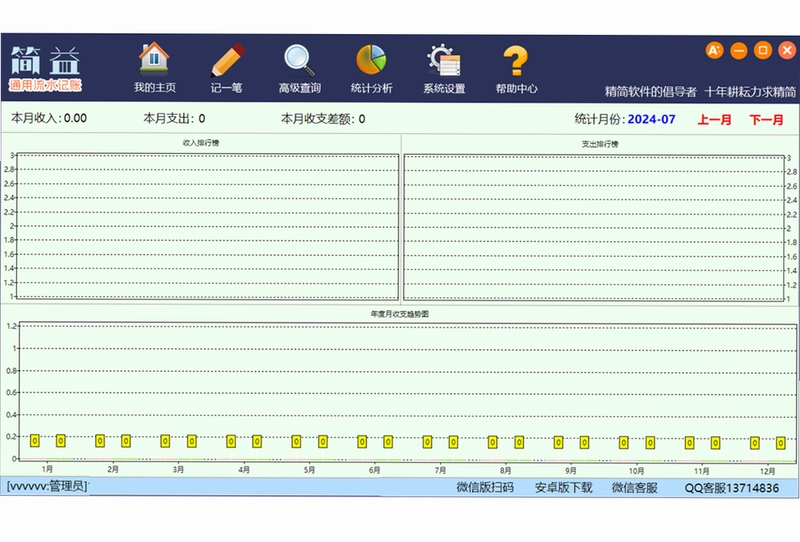Click the 10月 axis label in trend chart

pyautogui.click(x=636, y=471)
